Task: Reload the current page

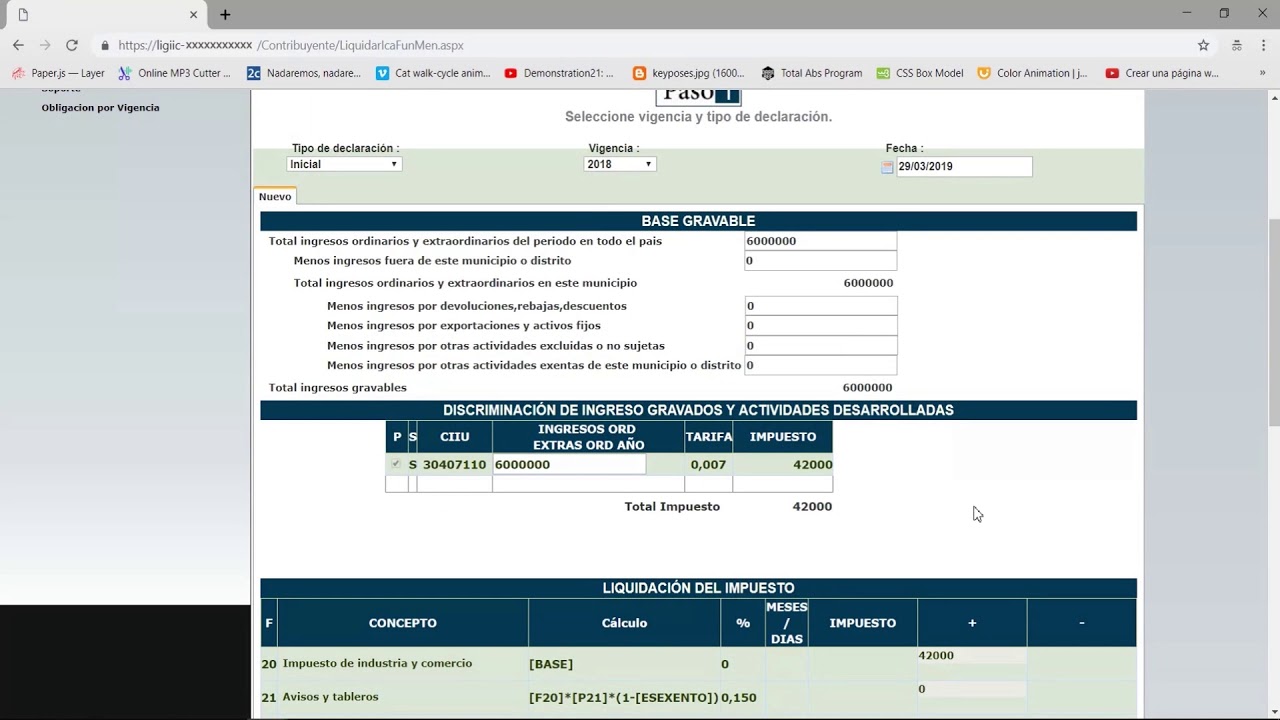Action: 72,45
